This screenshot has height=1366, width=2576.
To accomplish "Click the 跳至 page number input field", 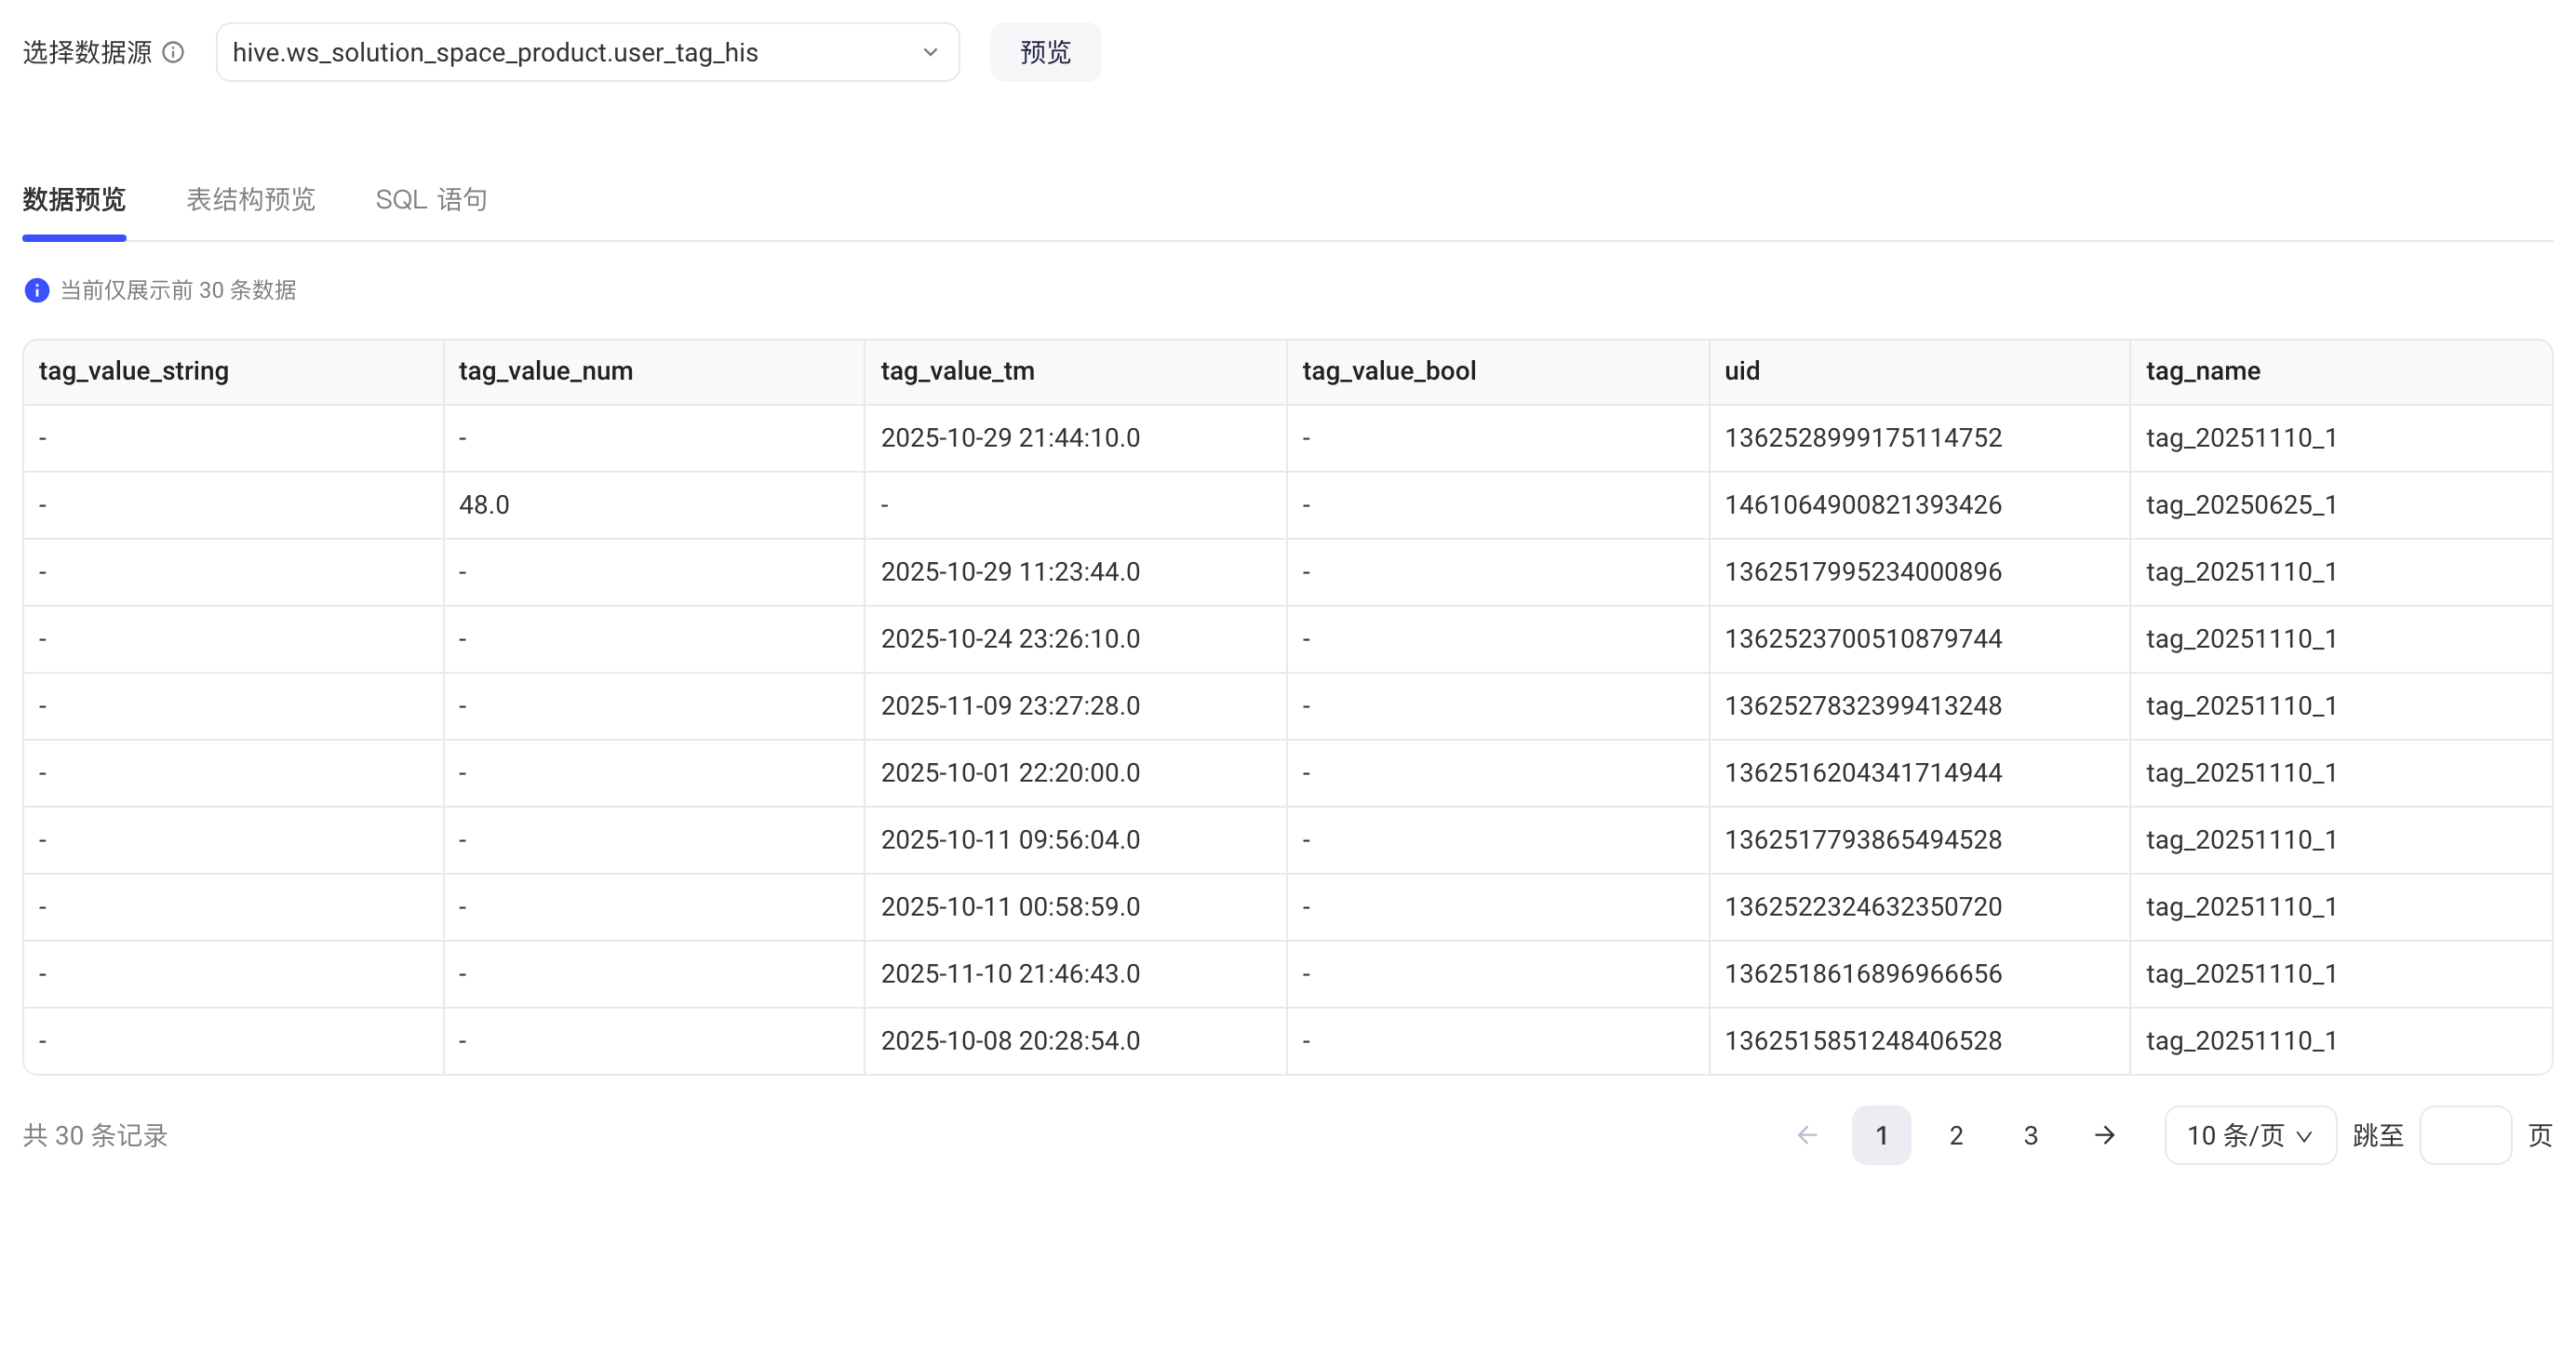I will [2465, 1135].
